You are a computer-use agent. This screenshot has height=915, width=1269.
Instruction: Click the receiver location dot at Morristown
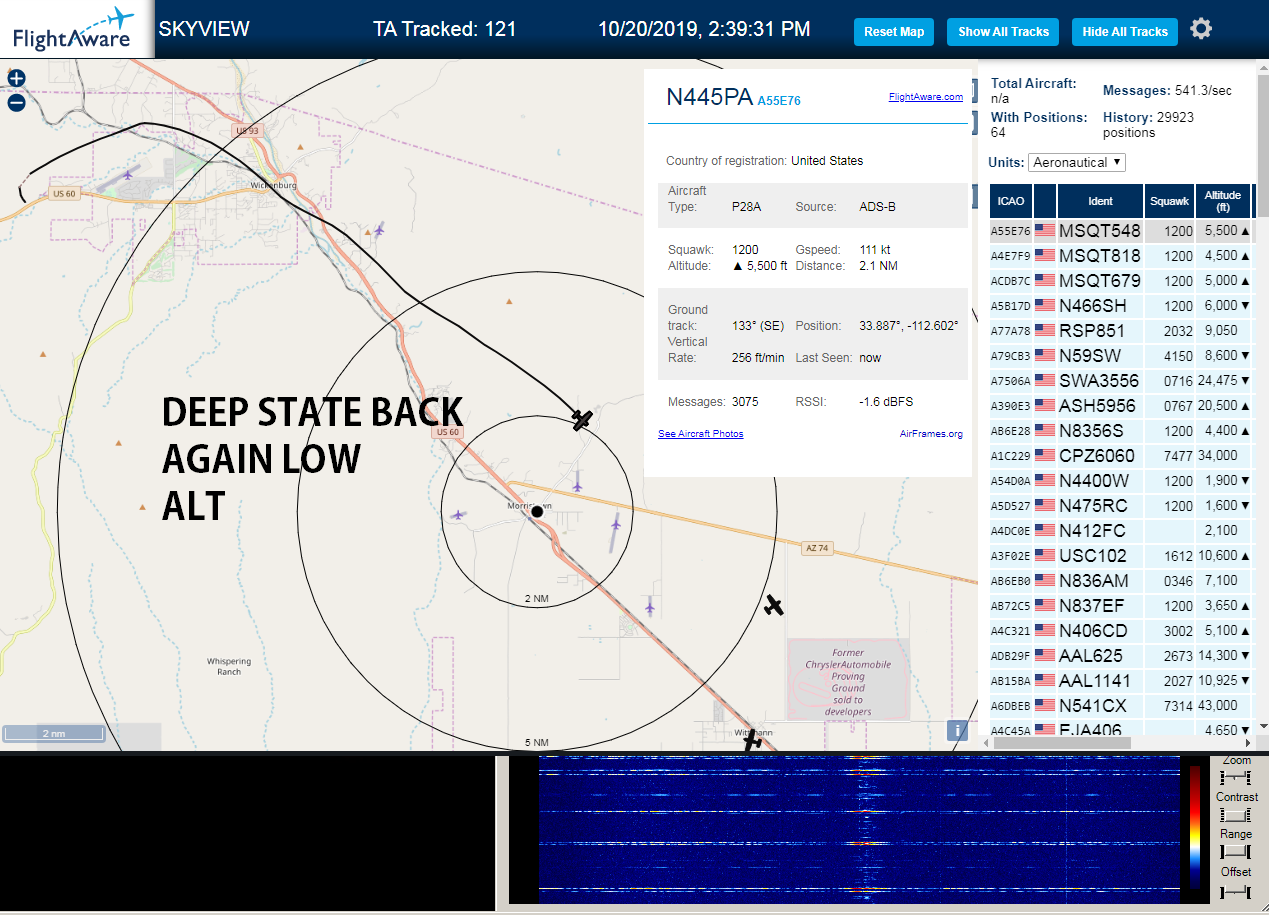[537, 511]
